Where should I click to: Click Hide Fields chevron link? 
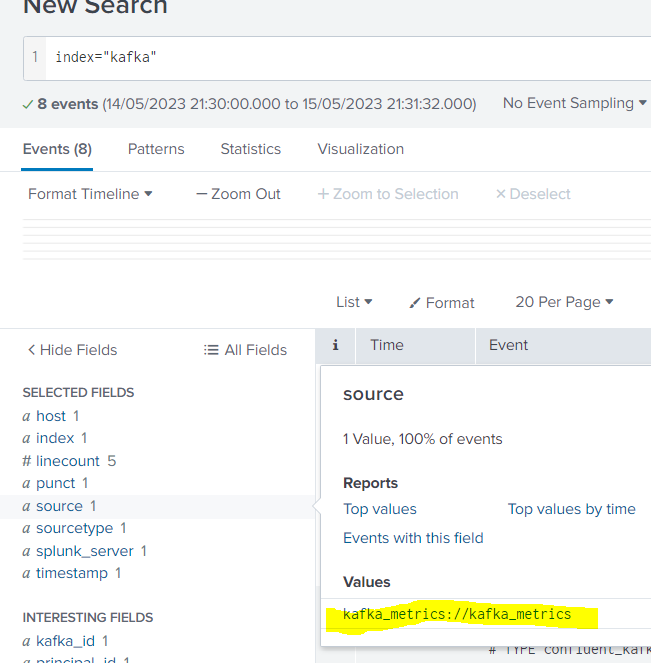tap(72, 350)
